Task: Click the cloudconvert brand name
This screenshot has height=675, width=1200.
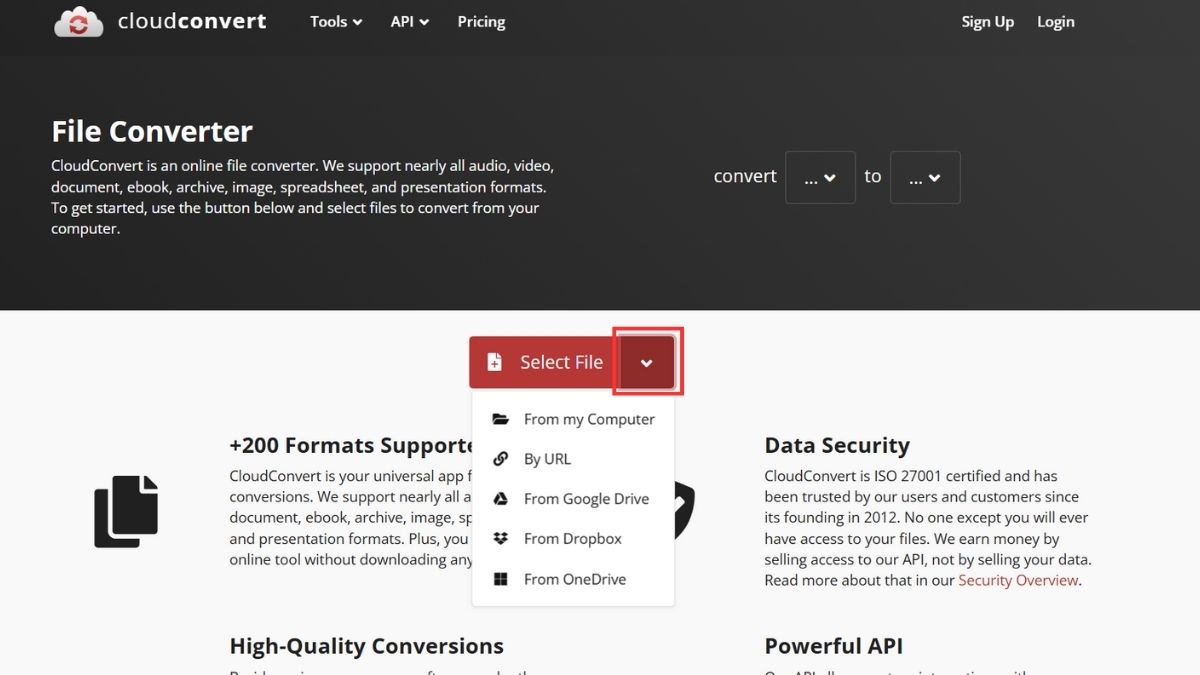Action: pyautogui.click(x=192, y=21)
